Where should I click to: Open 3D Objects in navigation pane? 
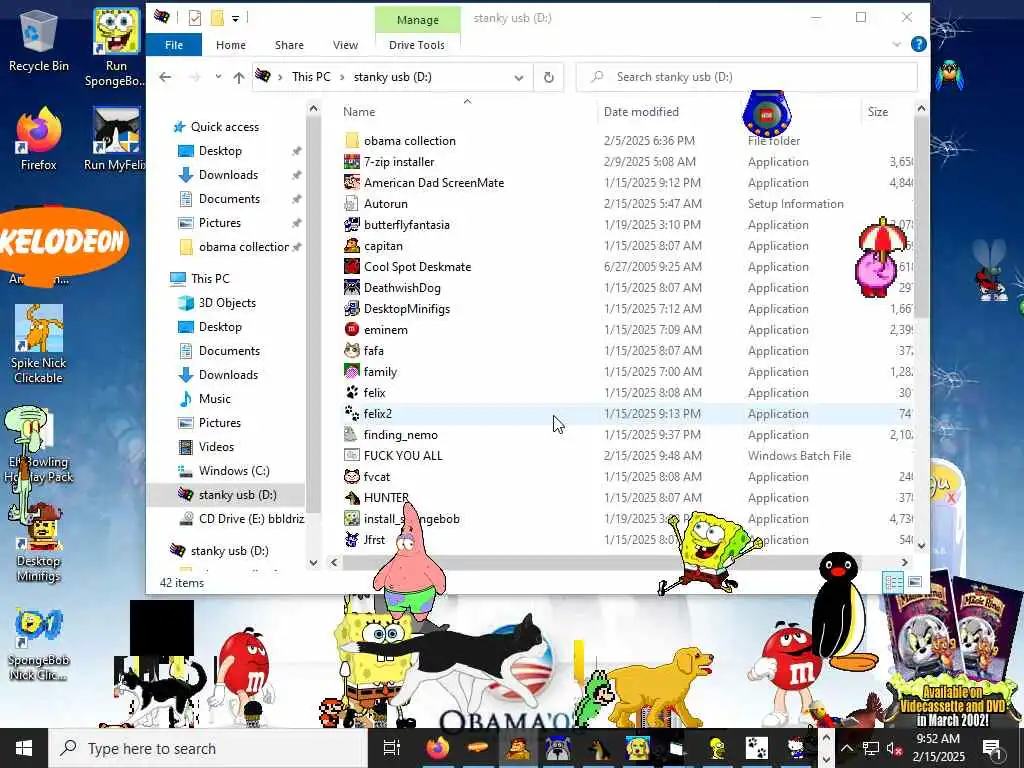tap(227, 303)
